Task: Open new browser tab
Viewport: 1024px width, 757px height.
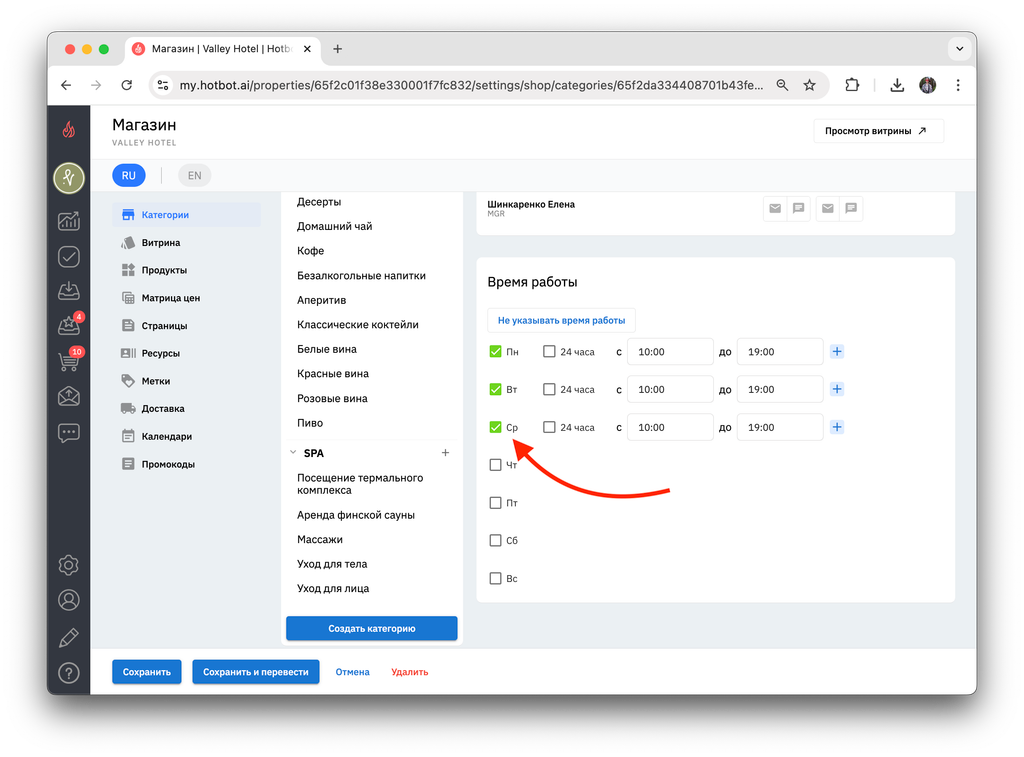Action: 338,49
